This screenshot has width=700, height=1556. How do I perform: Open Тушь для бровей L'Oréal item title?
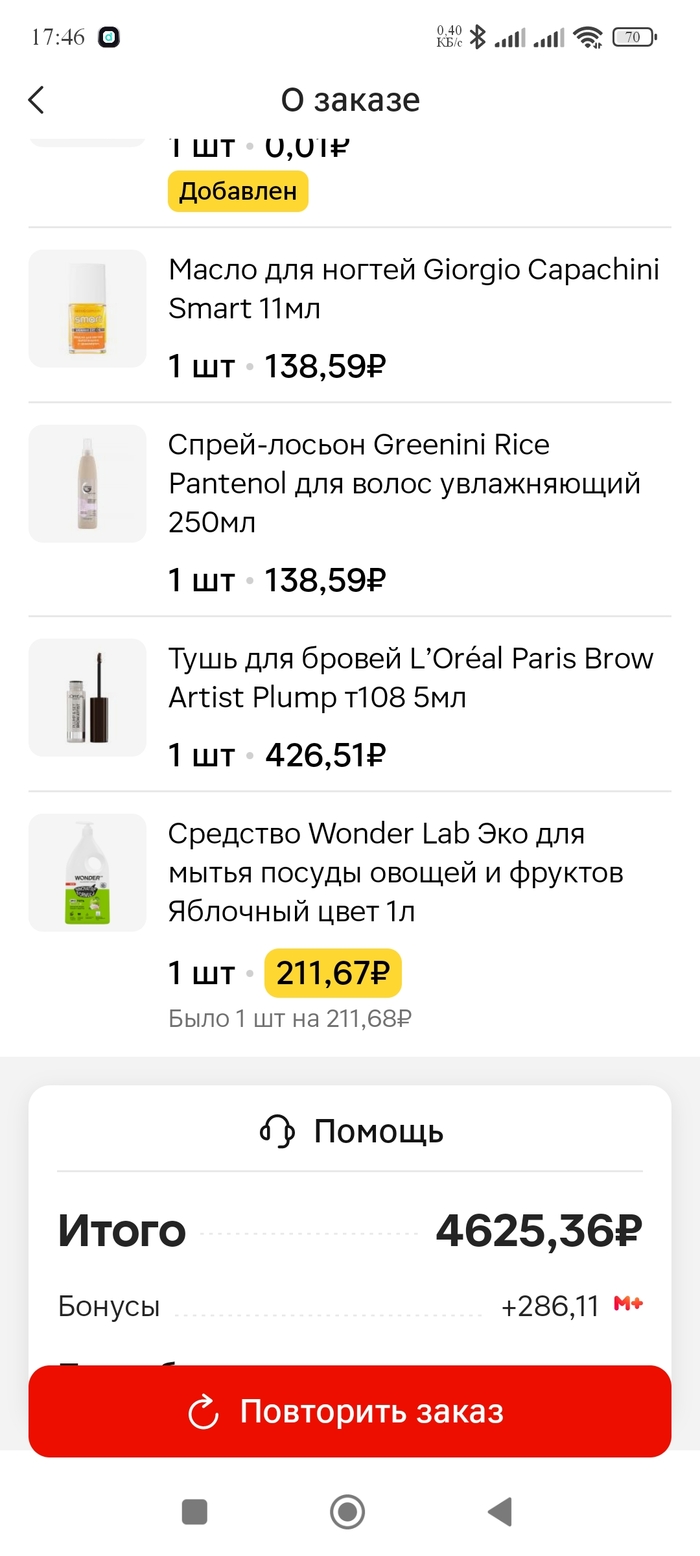coord(410,678)
